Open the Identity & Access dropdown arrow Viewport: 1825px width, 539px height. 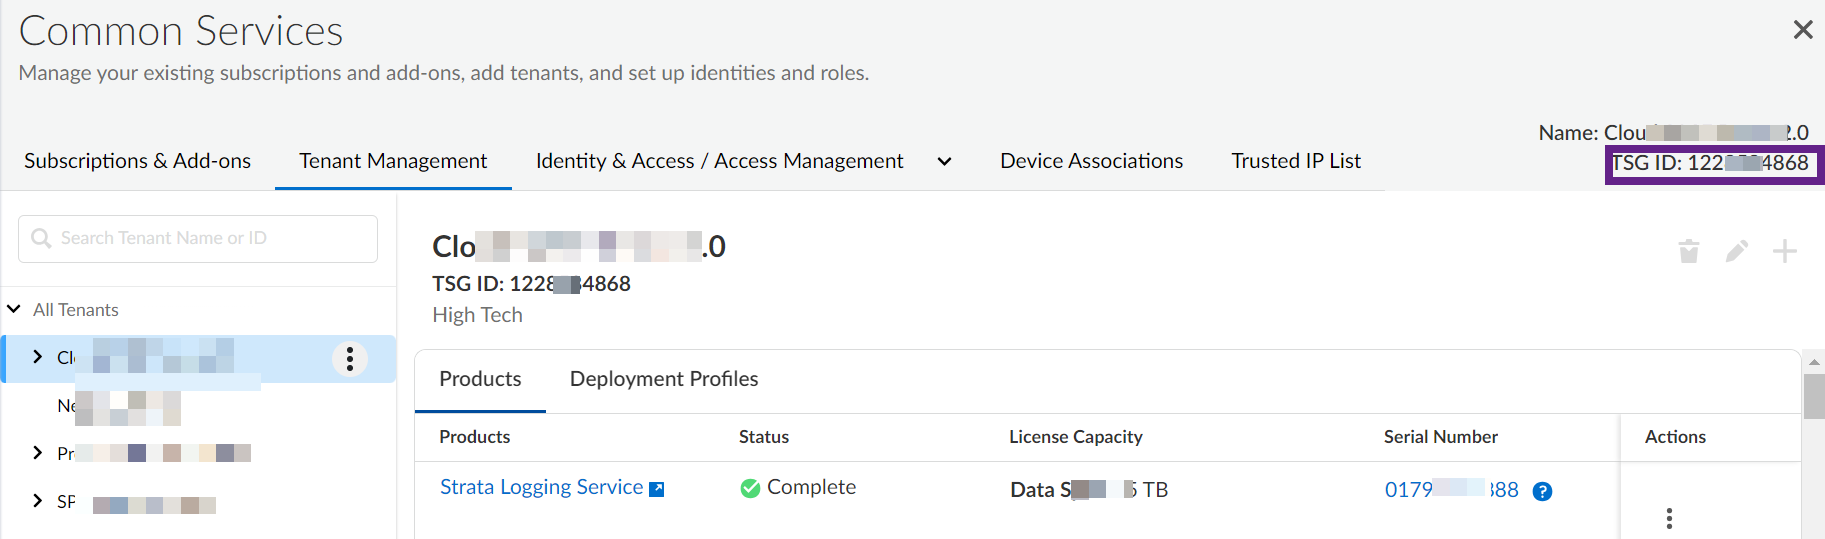point(944,161)
